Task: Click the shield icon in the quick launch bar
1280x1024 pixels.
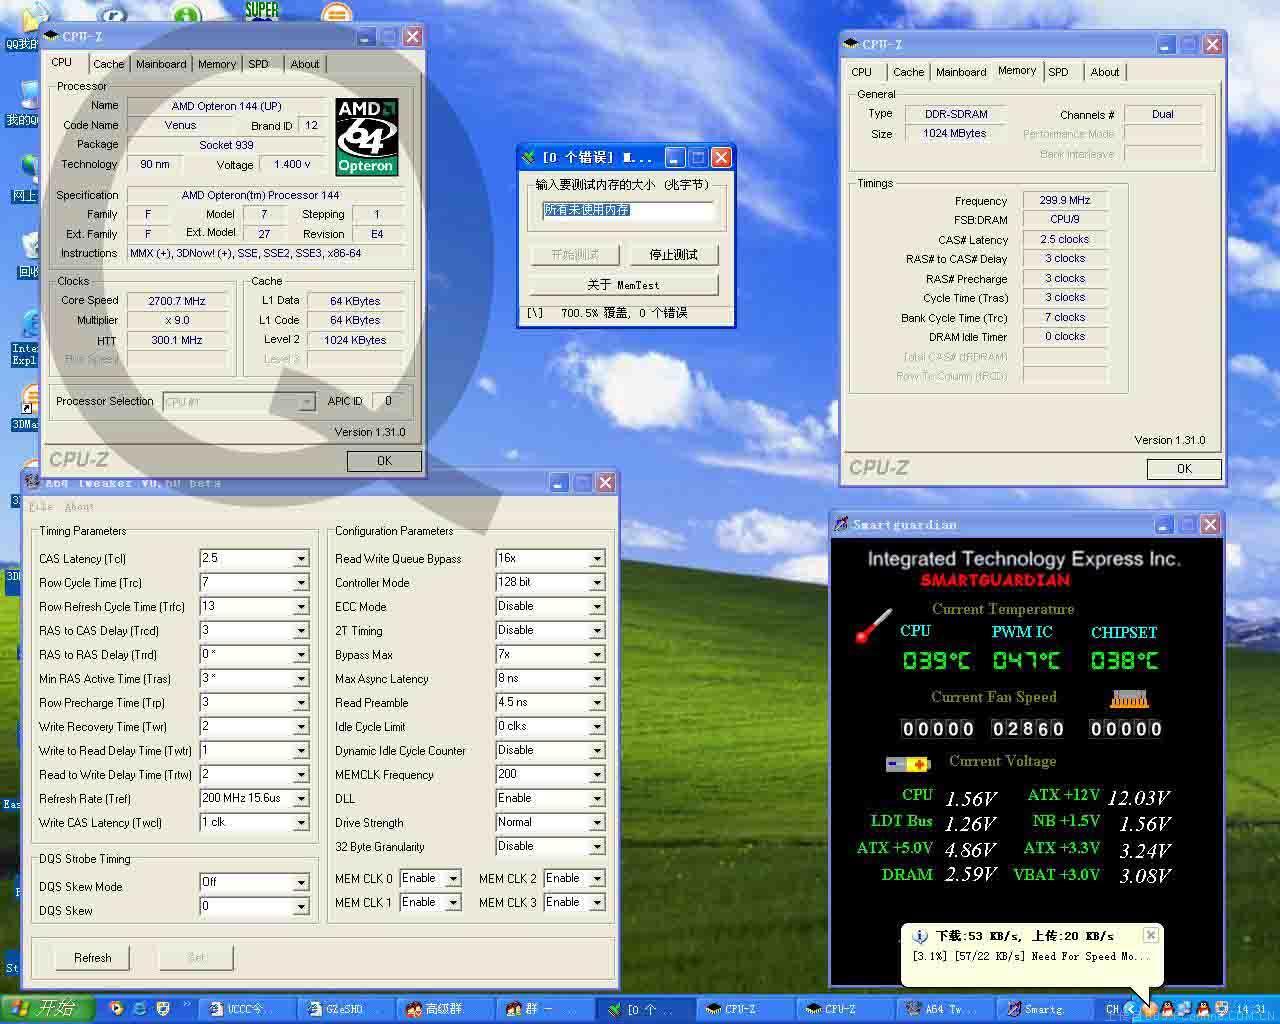Action: click(163, 1009)
